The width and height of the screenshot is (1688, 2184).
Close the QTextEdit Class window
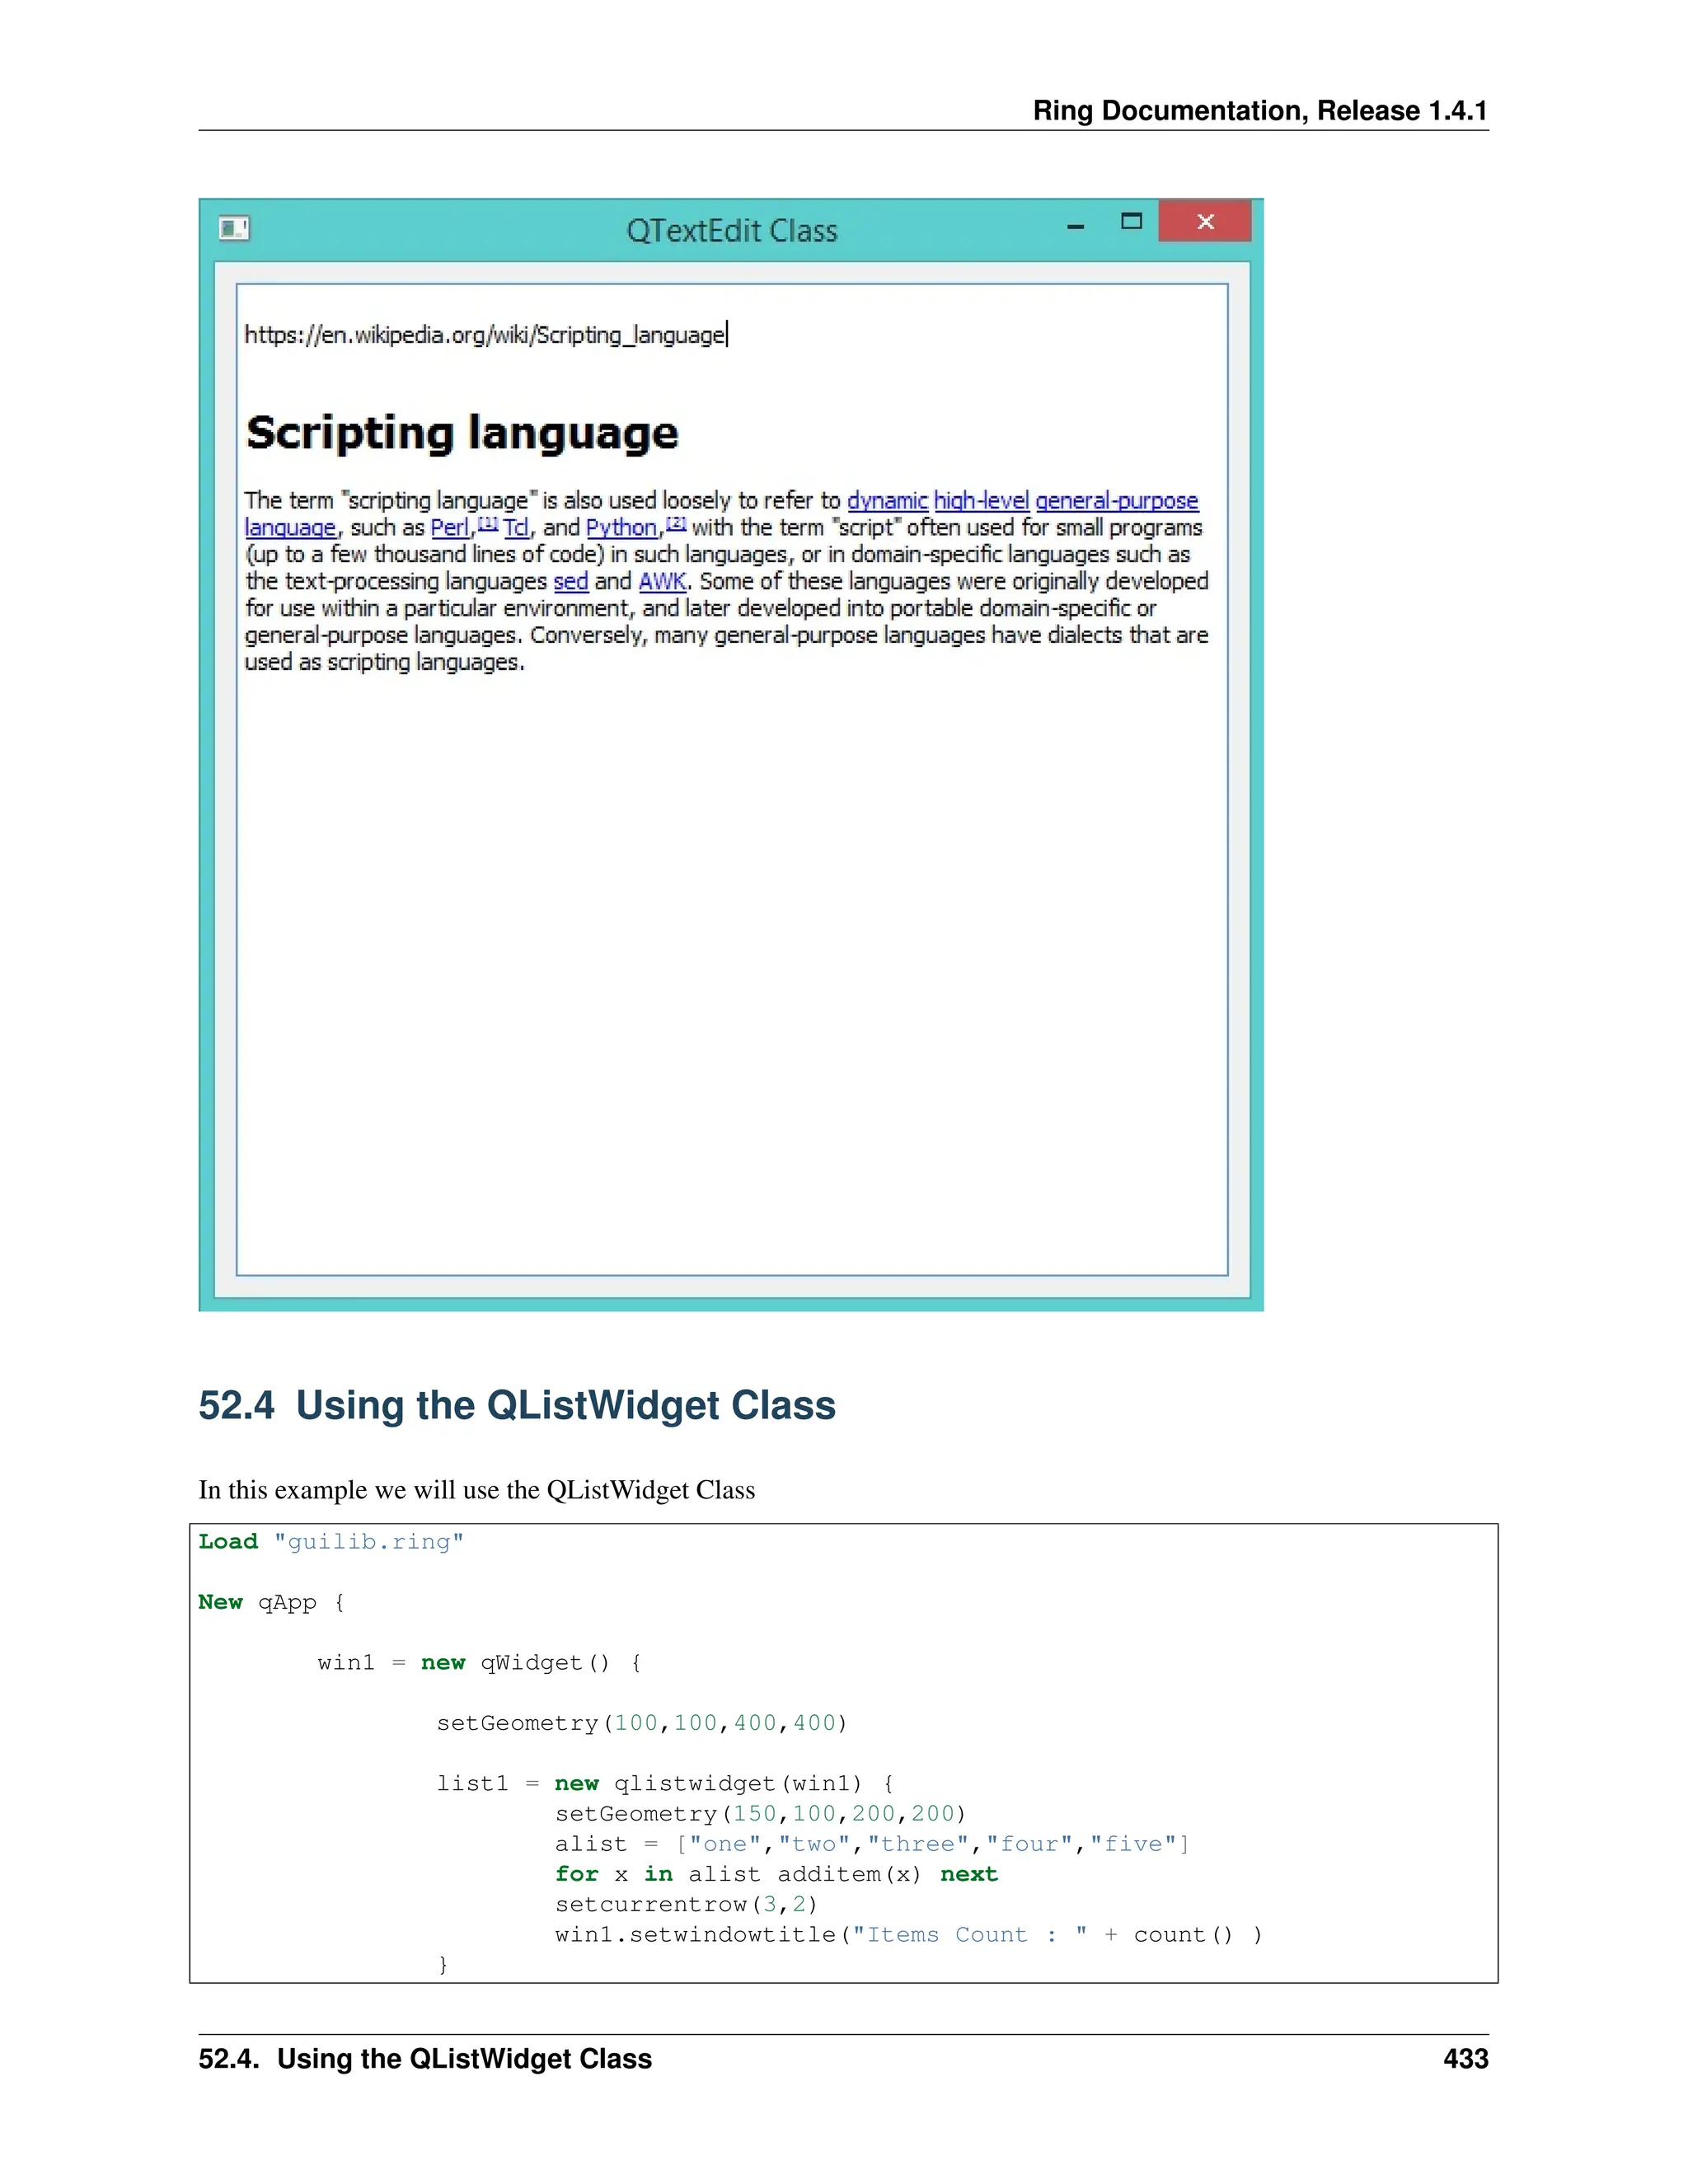(x=1205, y=222)
